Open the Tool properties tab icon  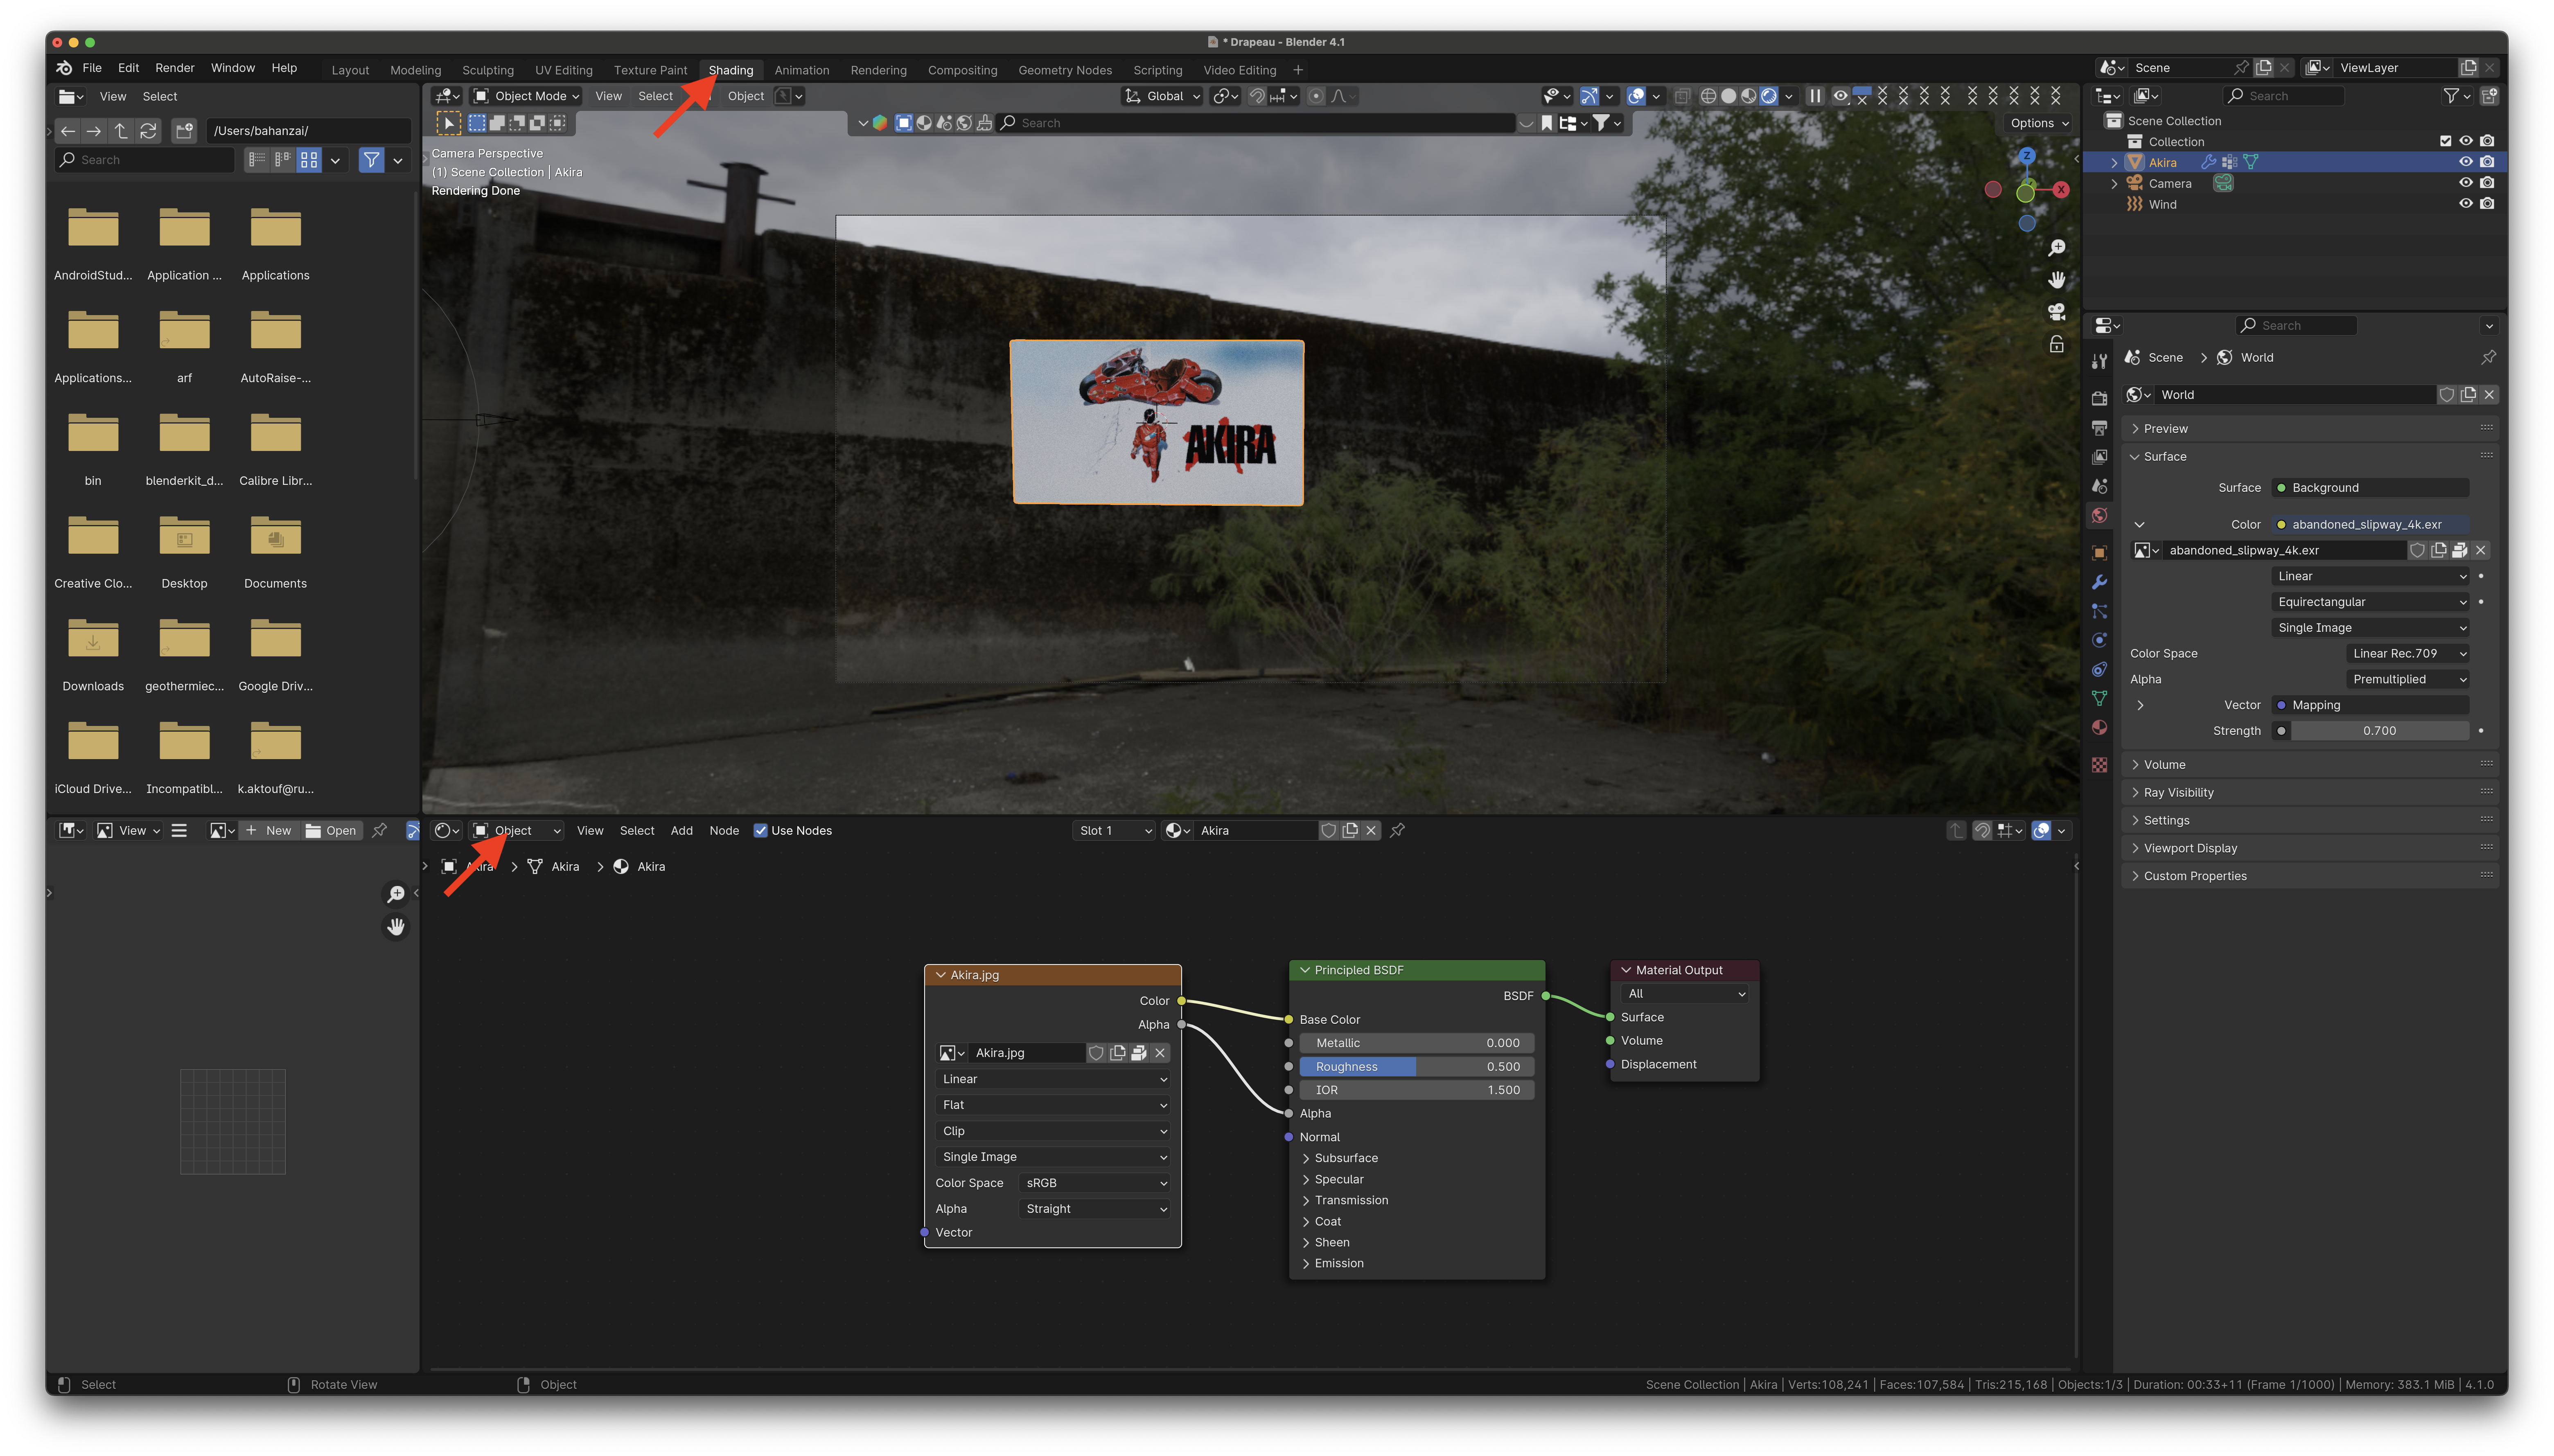(2099, 361)
